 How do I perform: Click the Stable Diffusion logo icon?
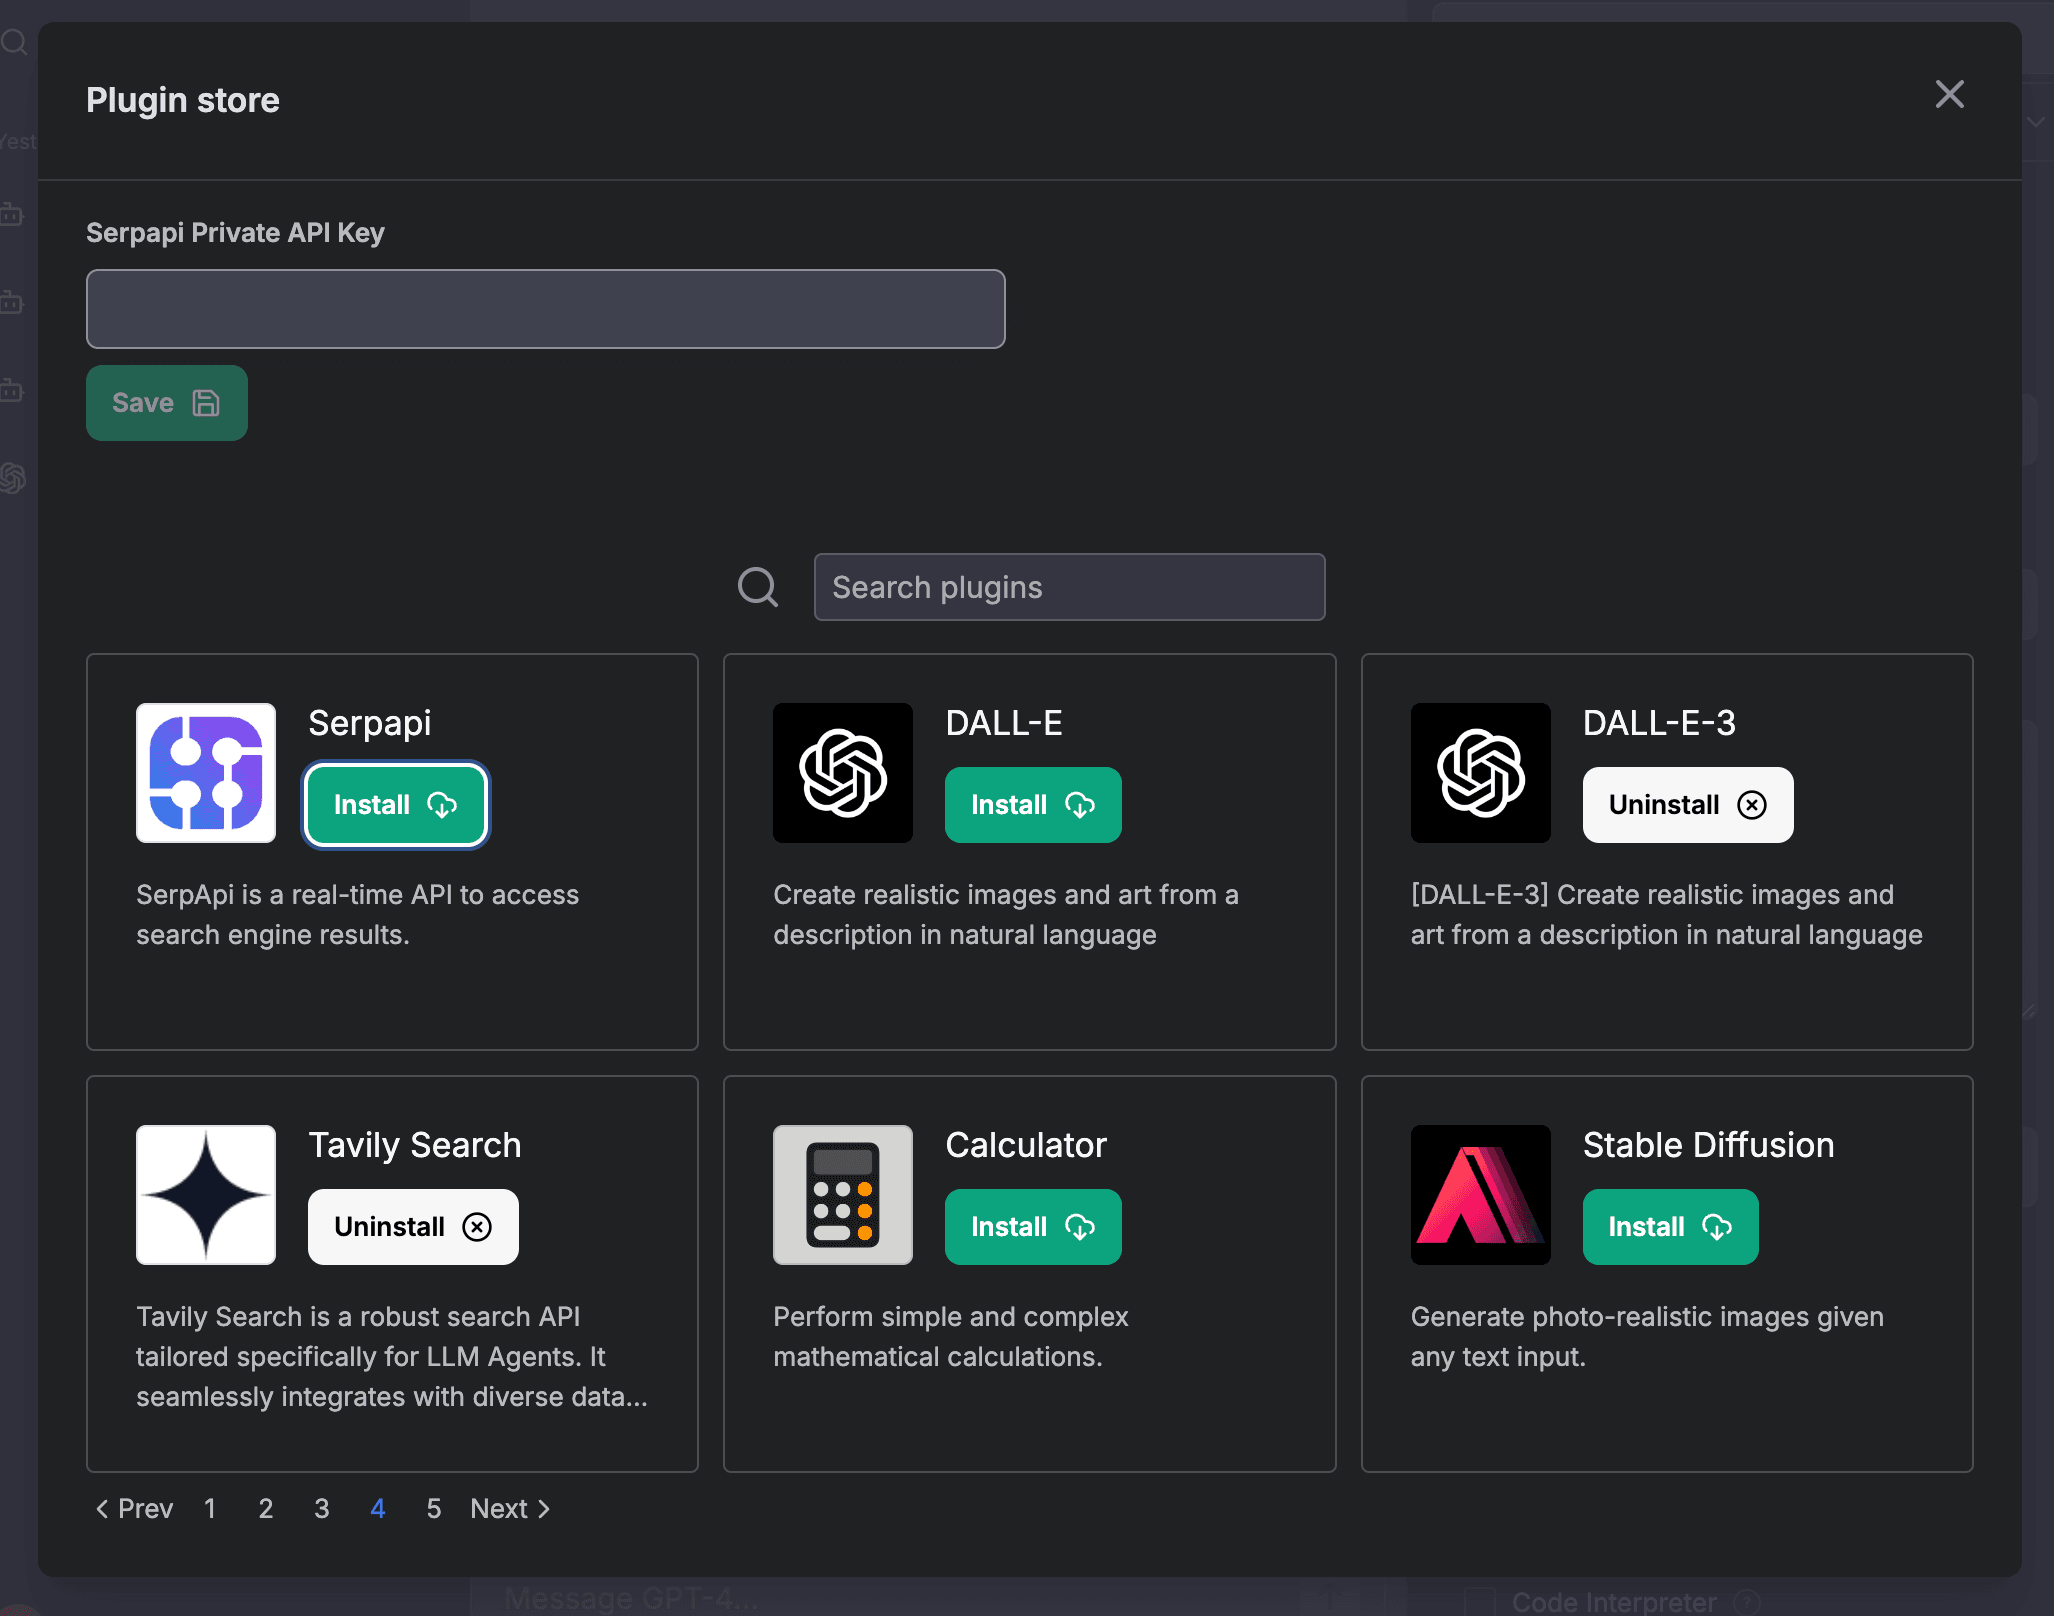[x=1480, y=1195]
